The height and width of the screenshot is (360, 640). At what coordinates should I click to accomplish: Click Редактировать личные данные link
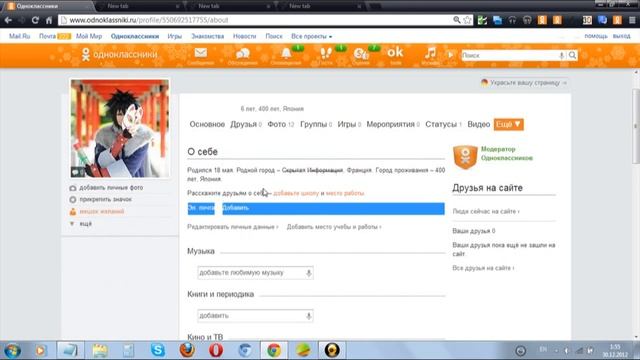(x=233, y=227)
